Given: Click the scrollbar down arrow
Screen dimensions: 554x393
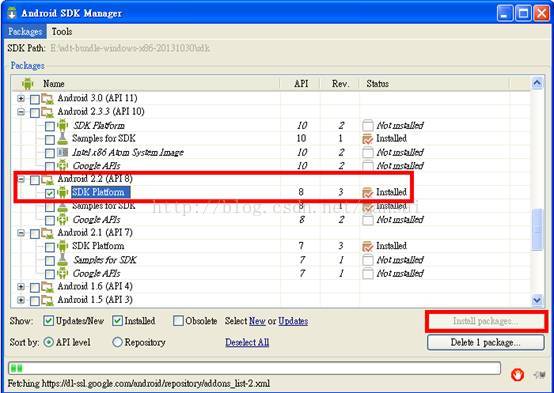Looking at the screenshot, I should click(x=537, y=300).
